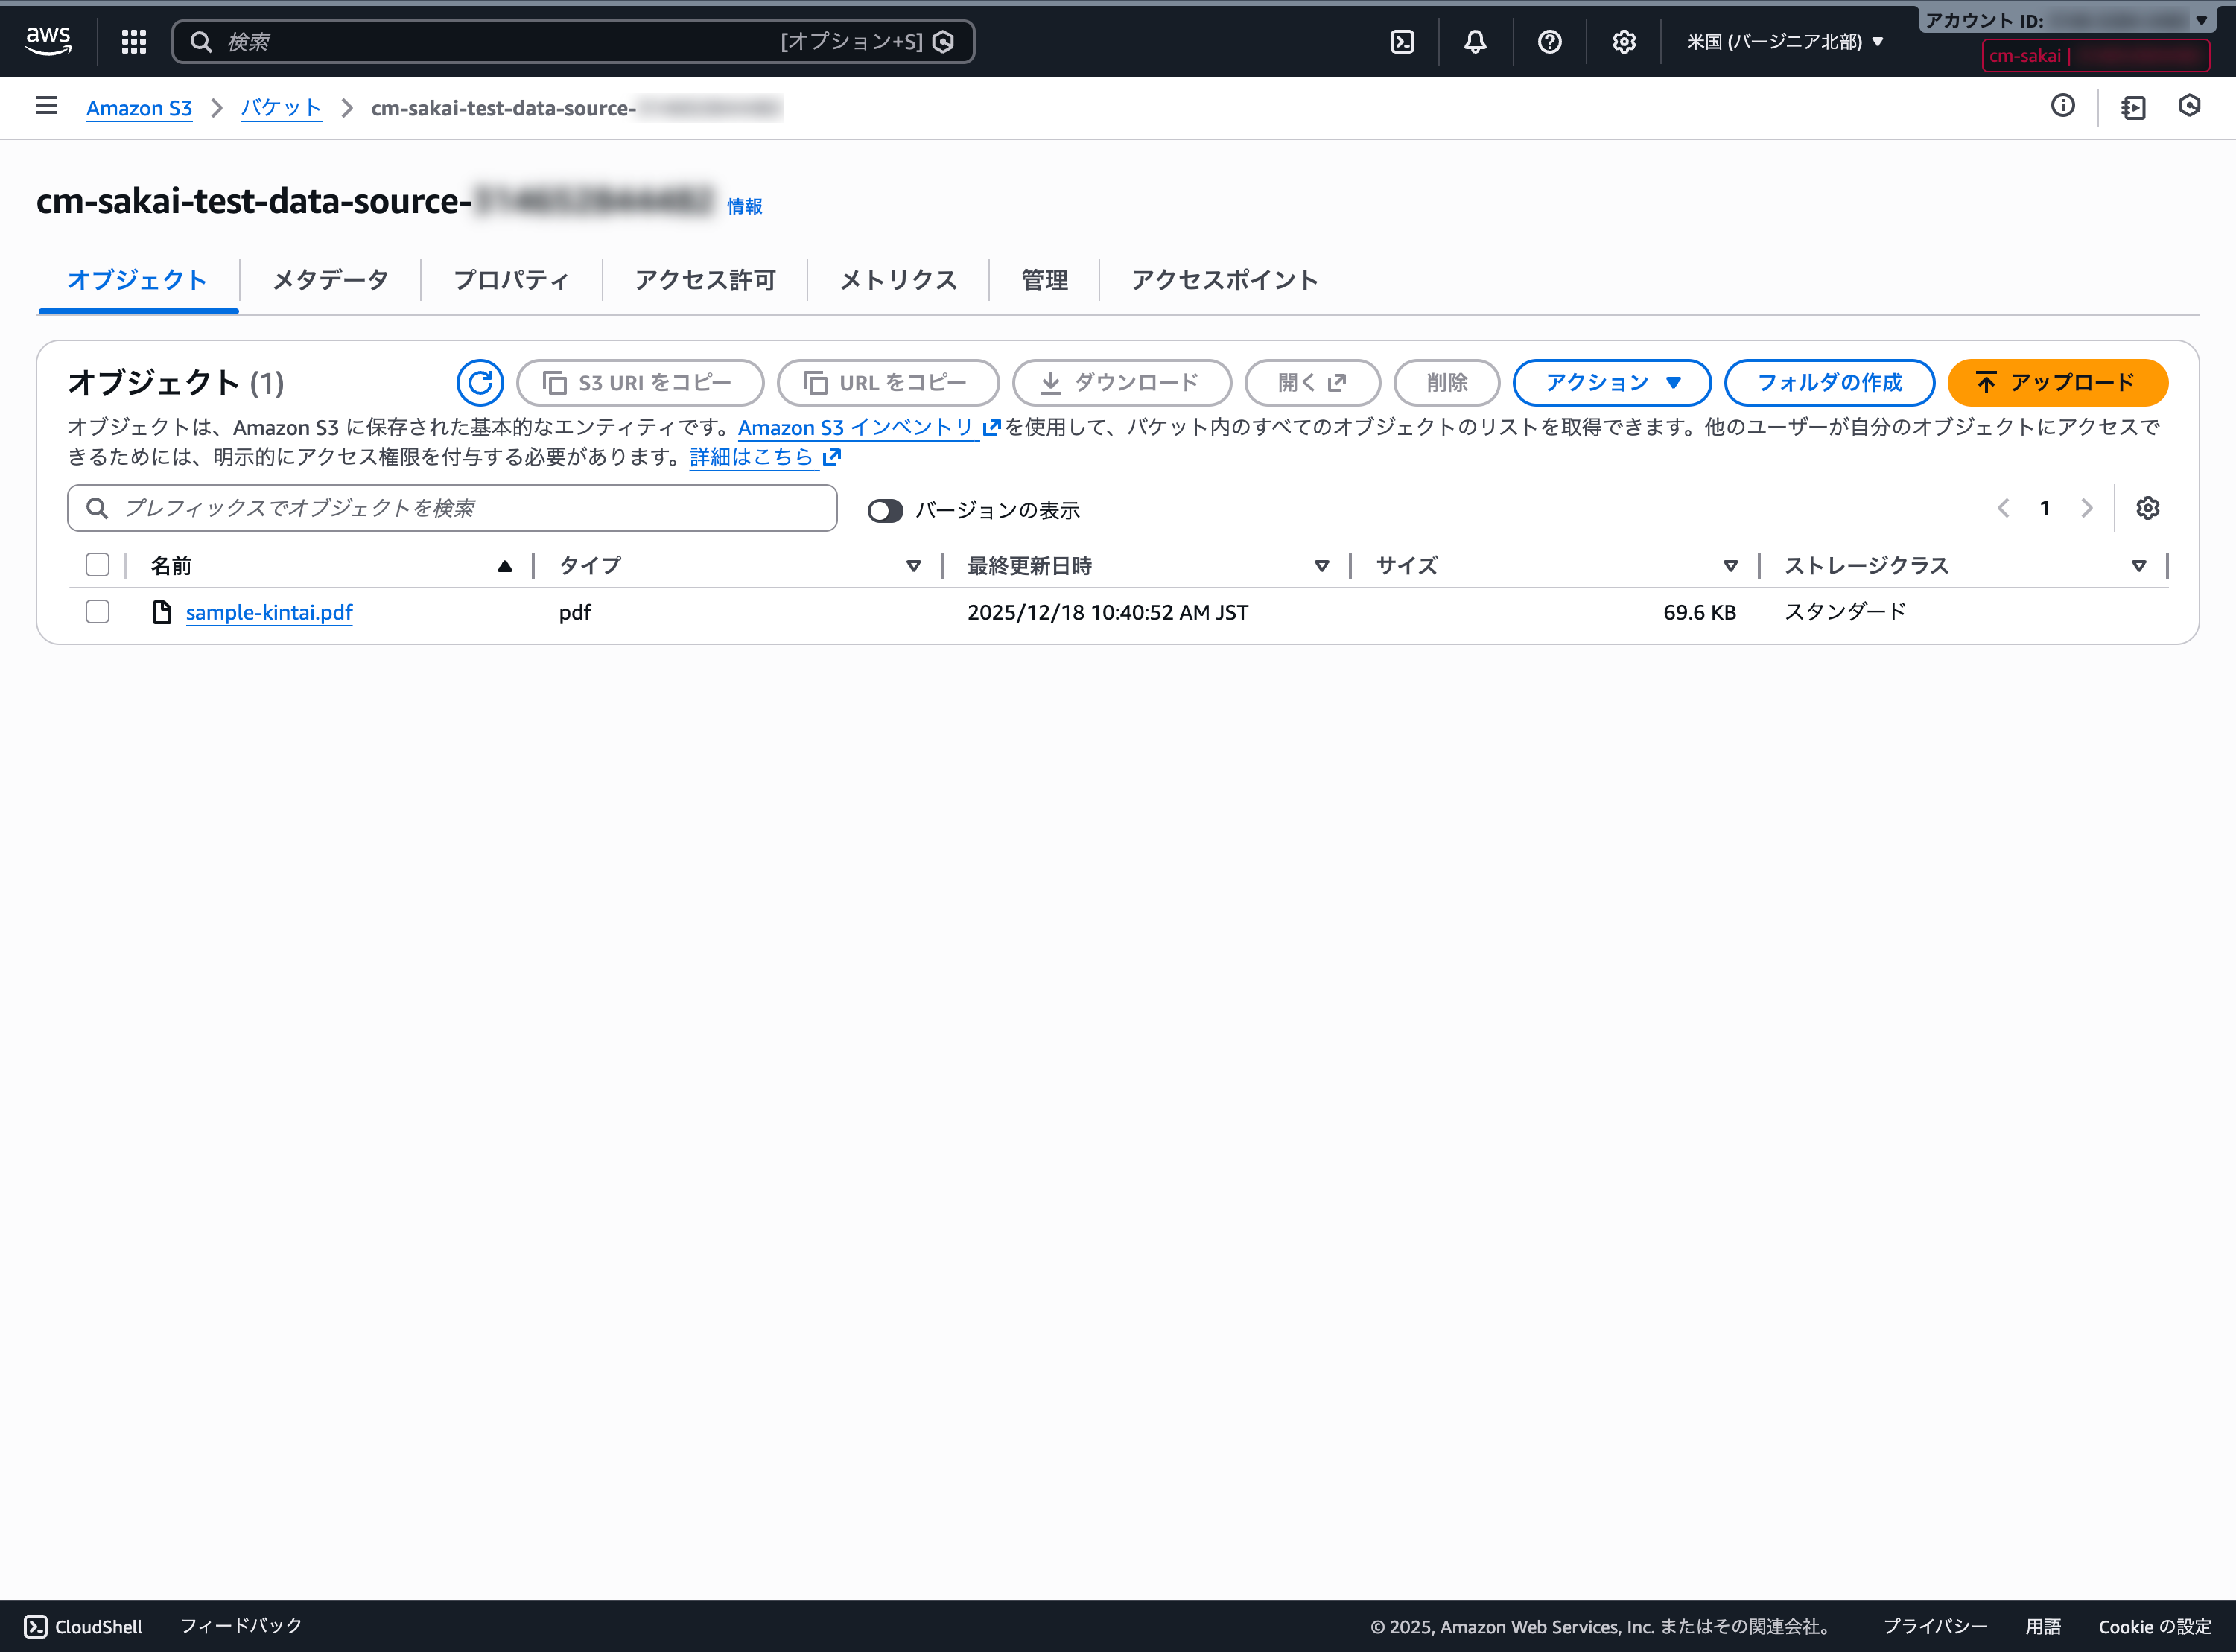Toggle the side navigation hamburger menu
Image resolution: width=2236 pixels, height=1652 pixels.
[46, 106]
